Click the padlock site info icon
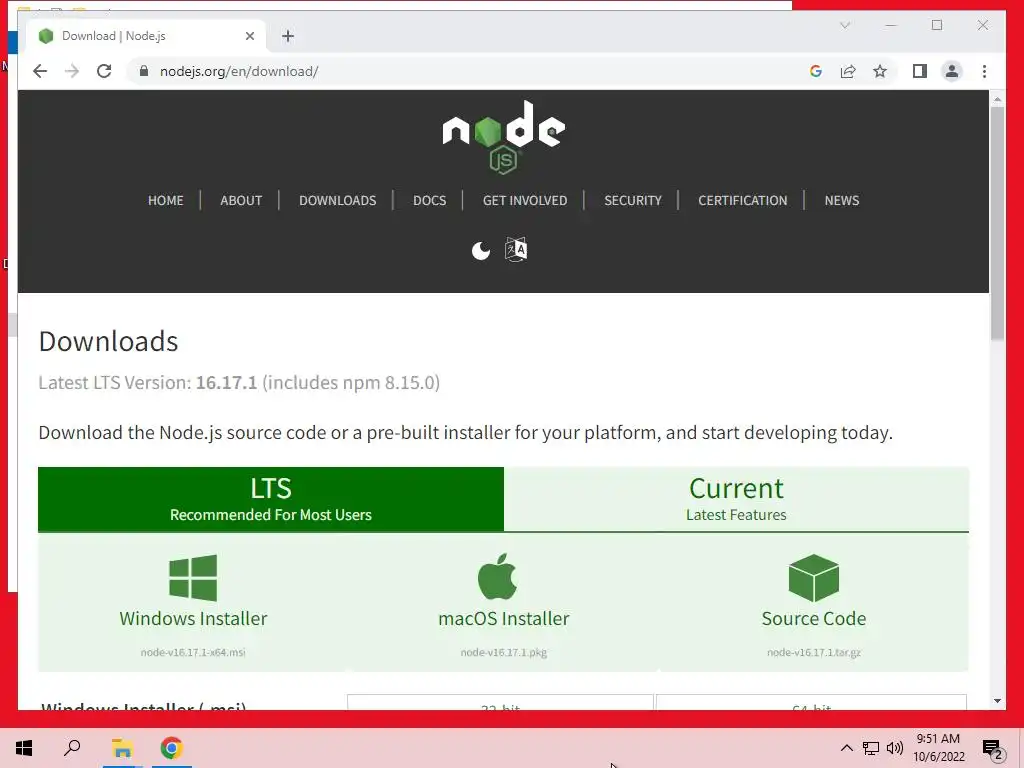Viewport: 1024px width, 768px height. (144, 71)
